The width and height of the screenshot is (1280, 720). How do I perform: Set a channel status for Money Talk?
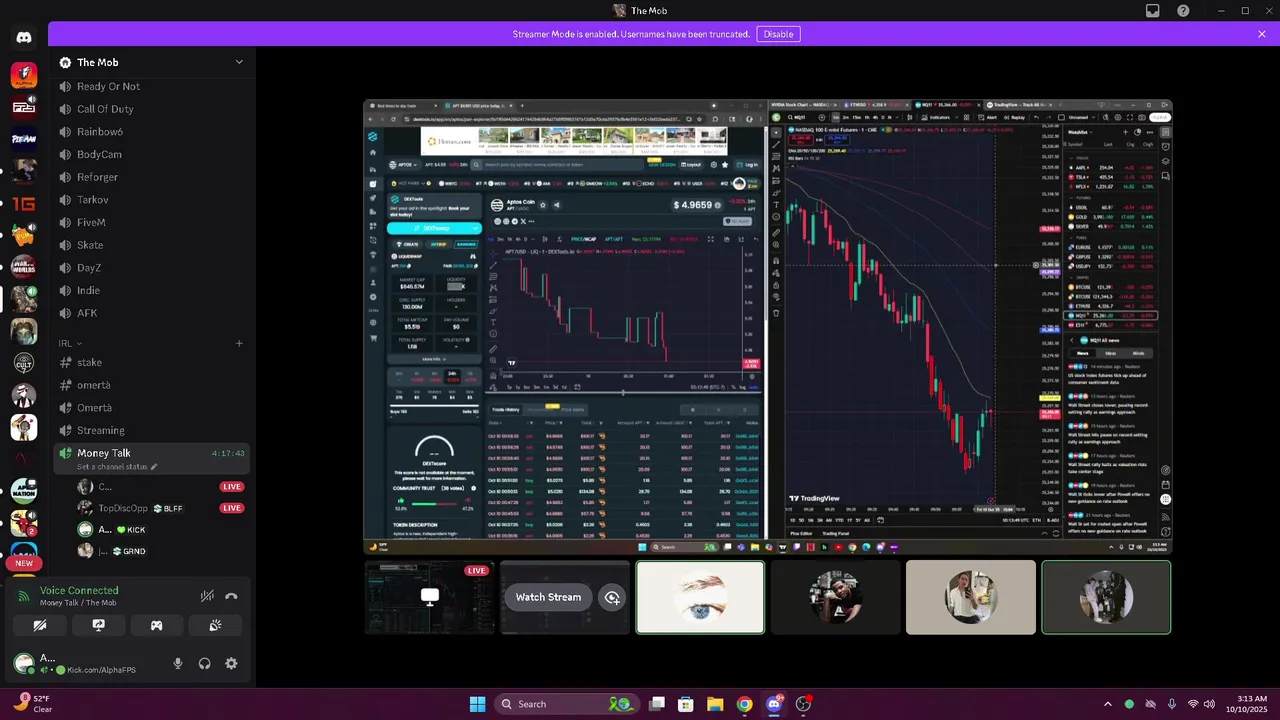(x=117, y=467)
